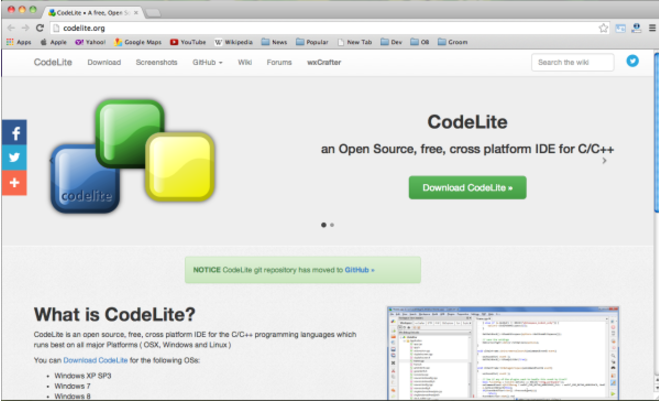Open the Wikipedia bookmark

[x=233, y=42]
